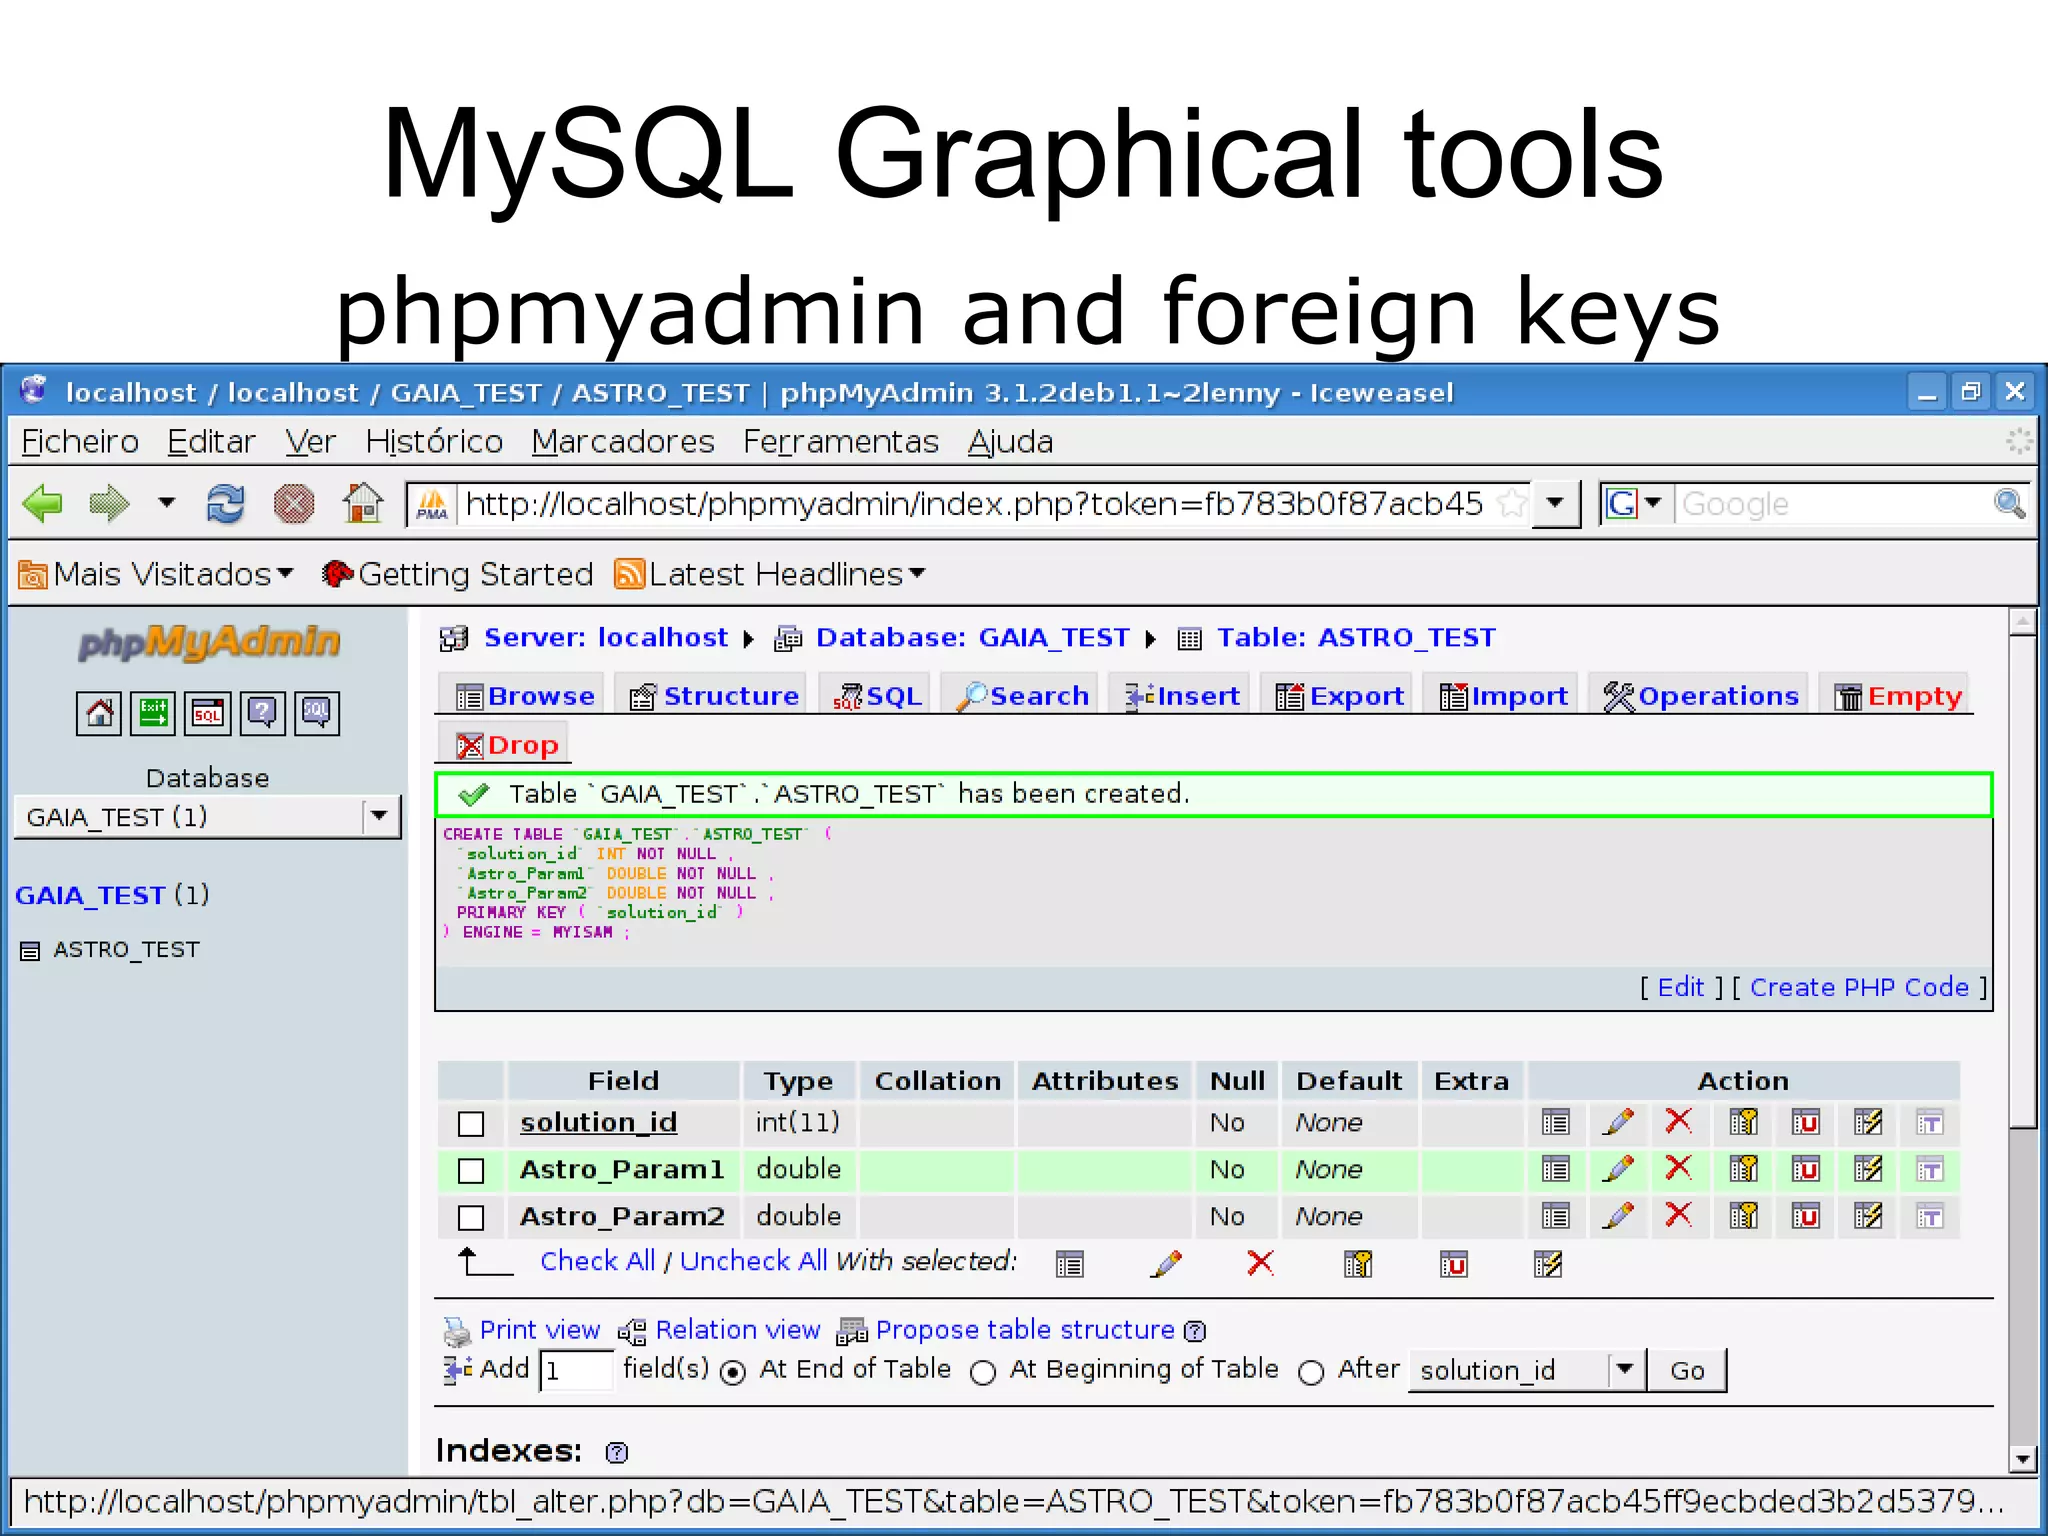This screenshot has height=1536, width=2048.
Task: Set primary key icon on Astro_Param1 row
Action: (1743, 1169)
